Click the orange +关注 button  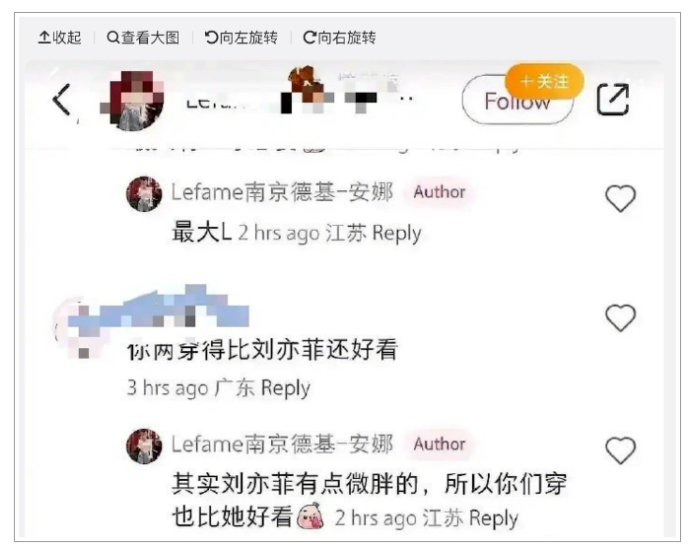pyautogui.click(x=544, y=82)
